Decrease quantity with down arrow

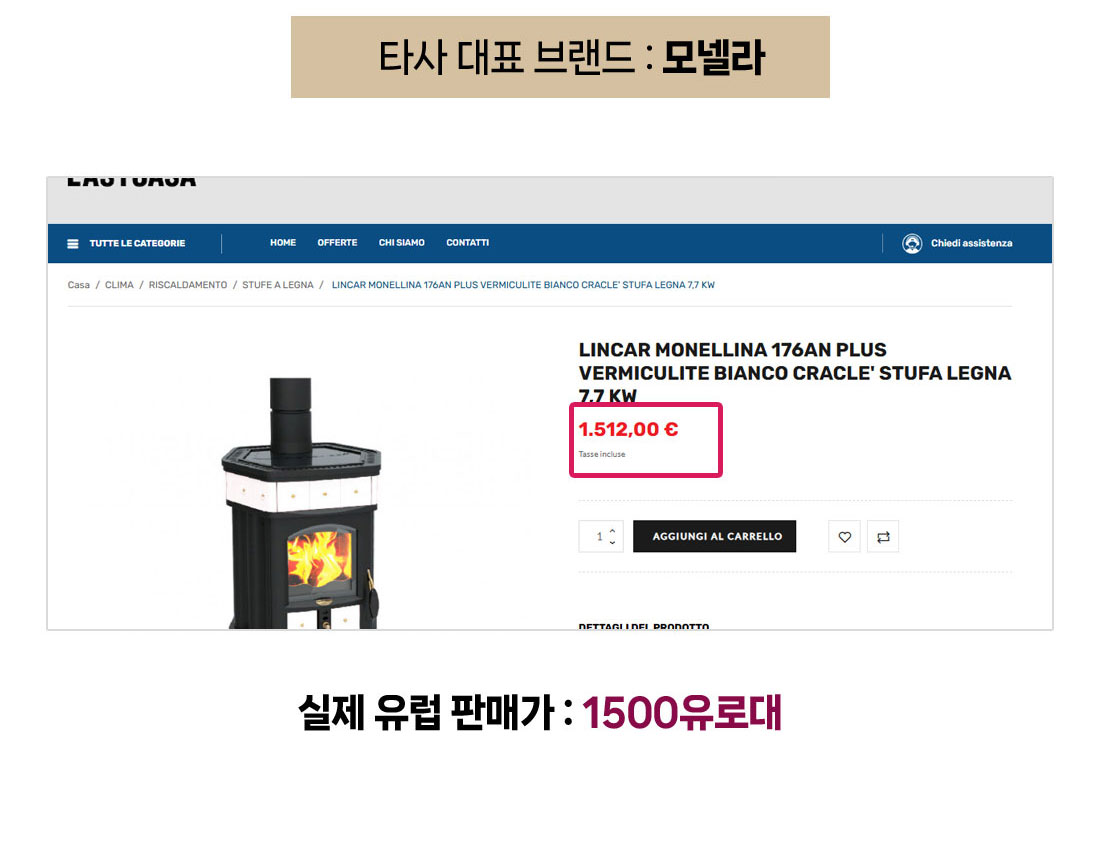pyautogui.click(x=612, y=542)
